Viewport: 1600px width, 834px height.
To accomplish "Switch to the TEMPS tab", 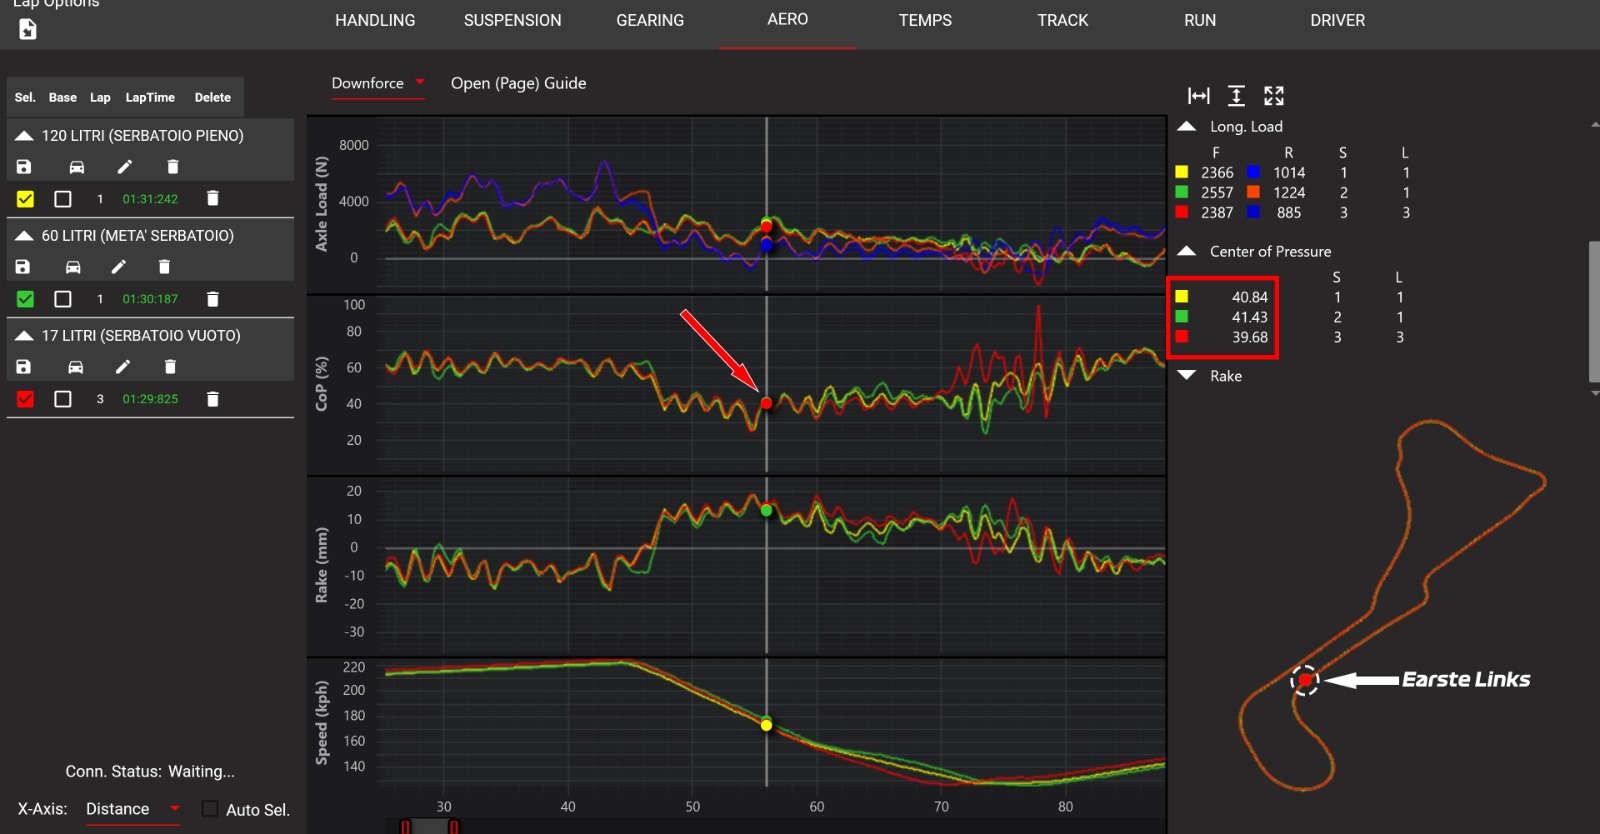I will point(925,20).
